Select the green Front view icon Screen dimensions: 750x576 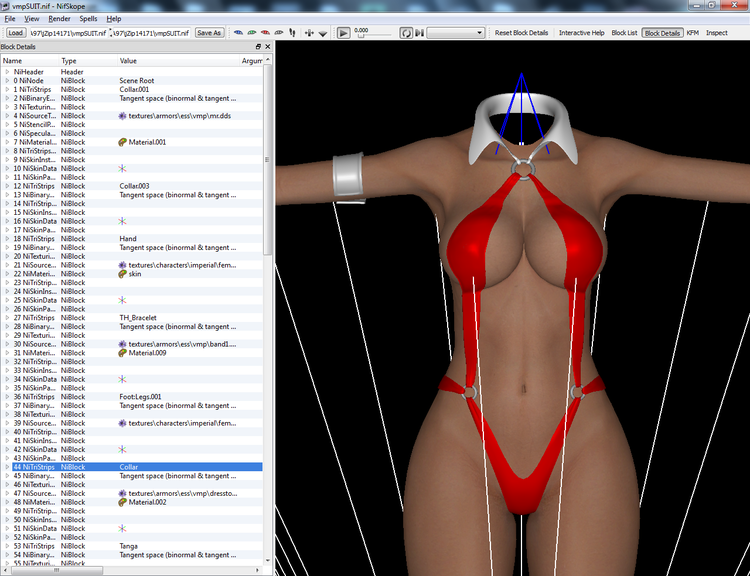click(252, 33)
